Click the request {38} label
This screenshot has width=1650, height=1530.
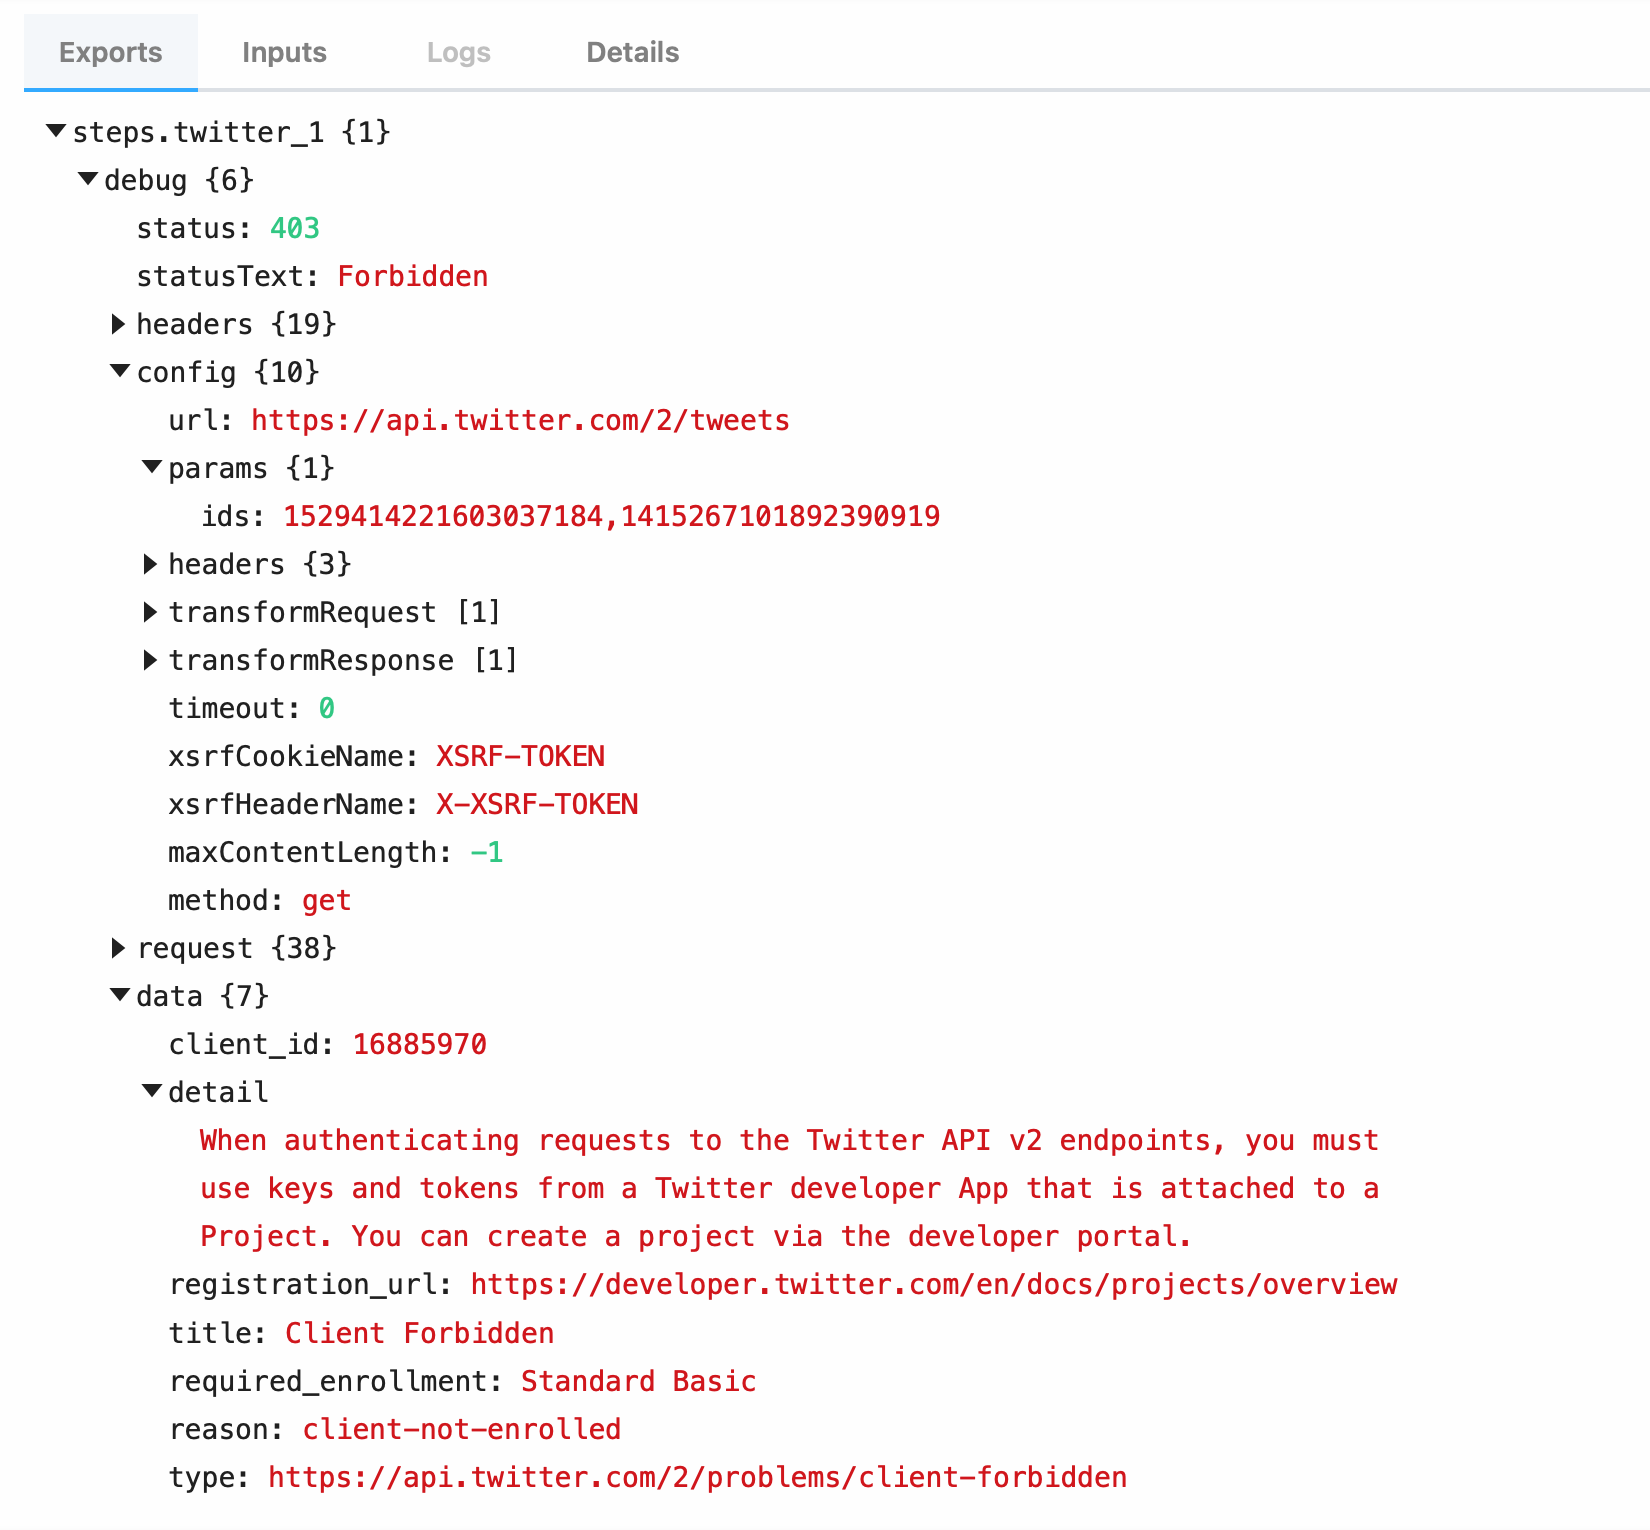pos(236,948)
